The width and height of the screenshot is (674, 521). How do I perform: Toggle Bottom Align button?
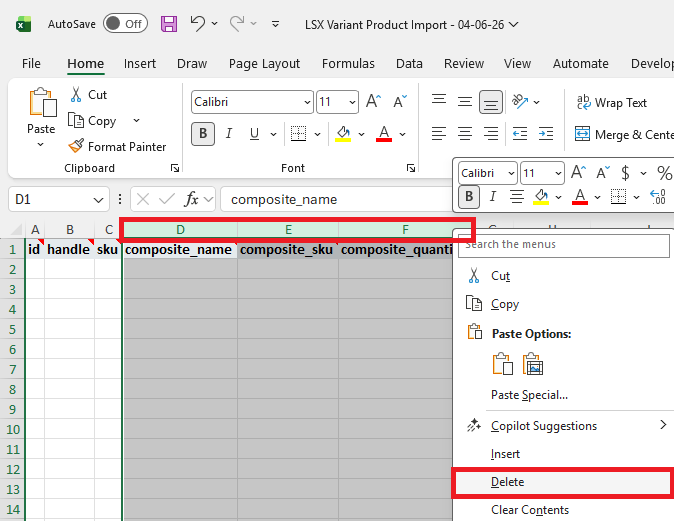click(x=491, y=102)
